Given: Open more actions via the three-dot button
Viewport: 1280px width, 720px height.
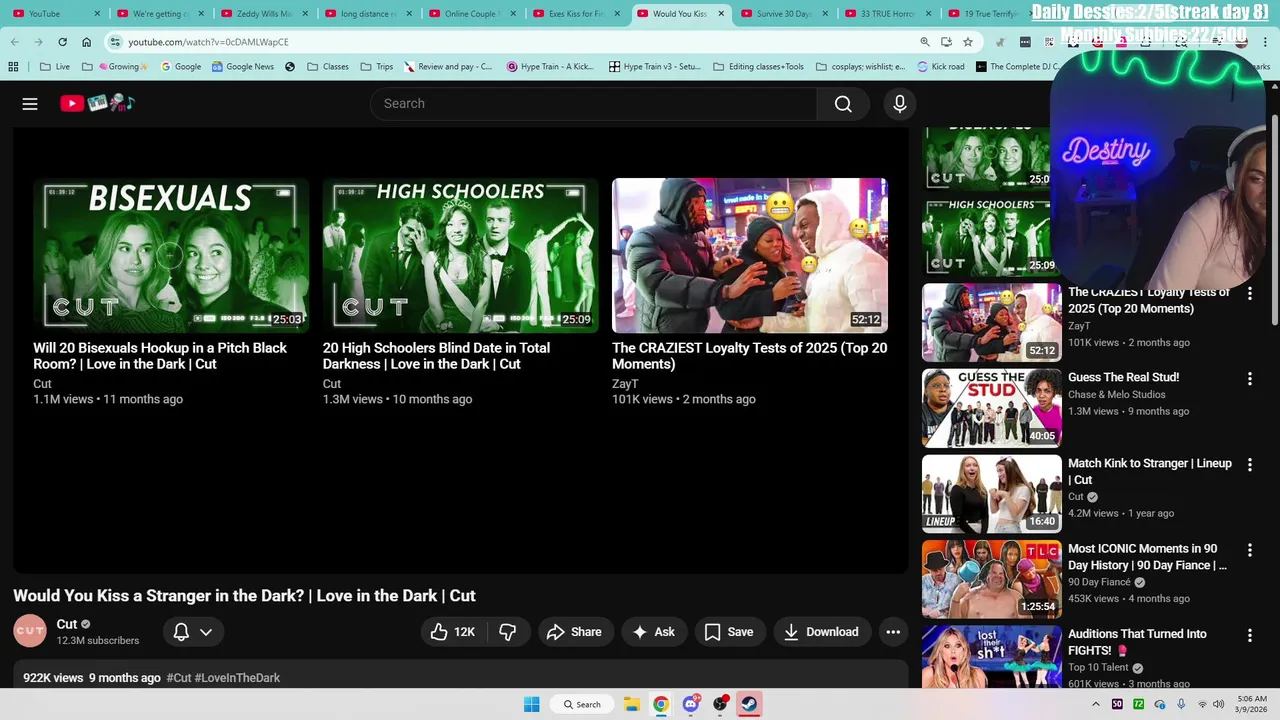Looking at the screenshot, I should pyautogui.click(x=893, y=632).
